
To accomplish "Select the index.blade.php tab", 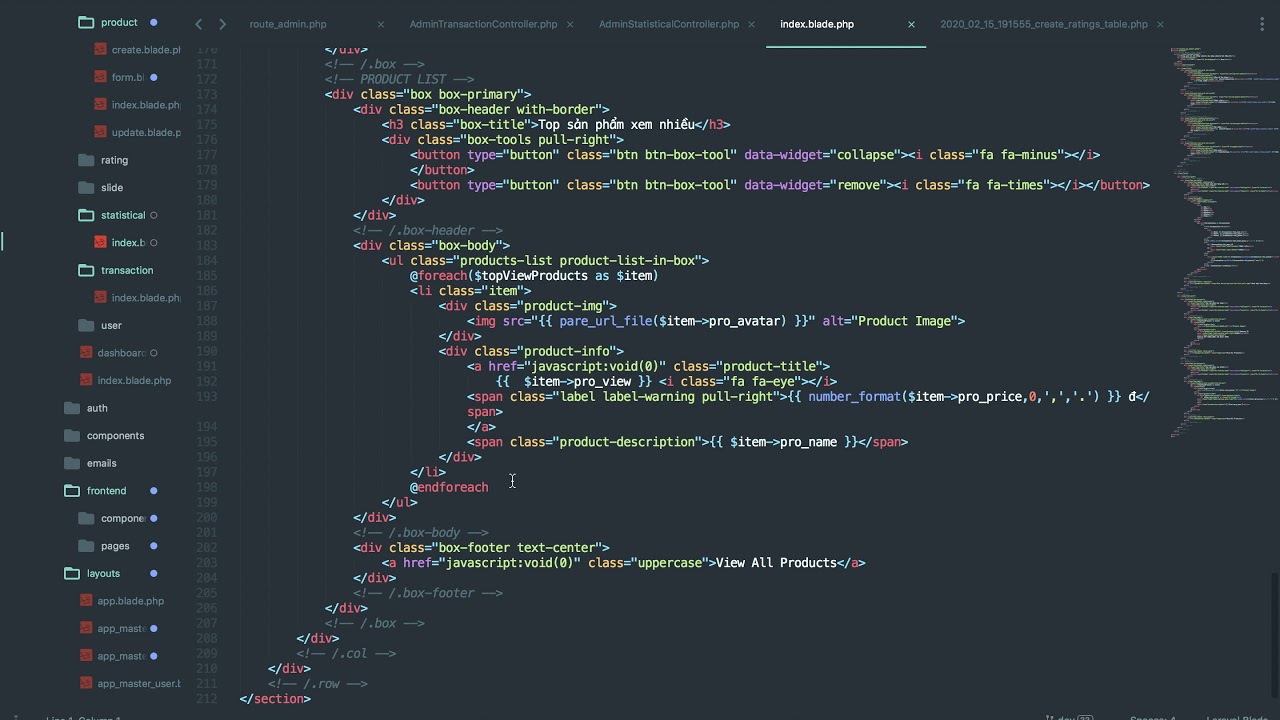I will point(817,24).
